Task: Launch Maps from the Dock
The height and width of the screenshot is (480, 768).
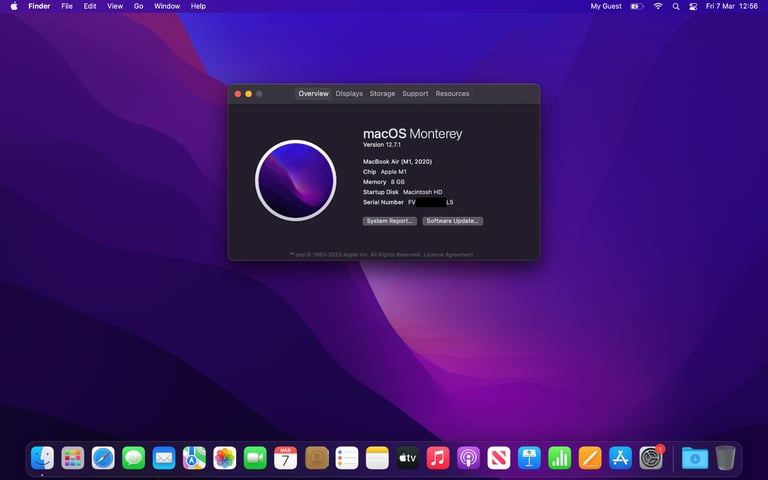Action: pos(194,458)
